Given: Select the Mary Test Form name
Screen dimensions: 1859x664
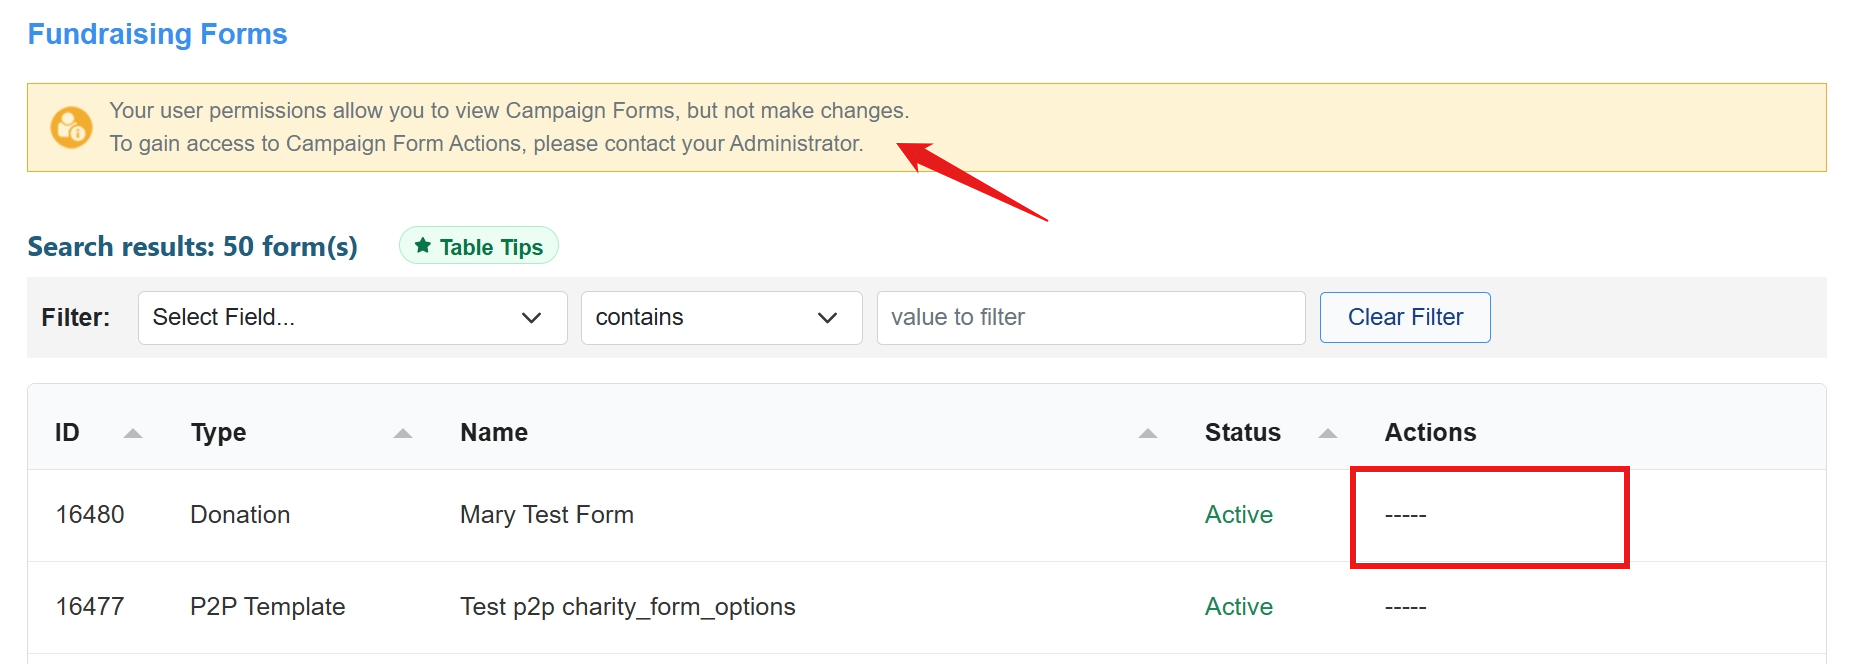Looking at the screenshot, I should point(546,515).
